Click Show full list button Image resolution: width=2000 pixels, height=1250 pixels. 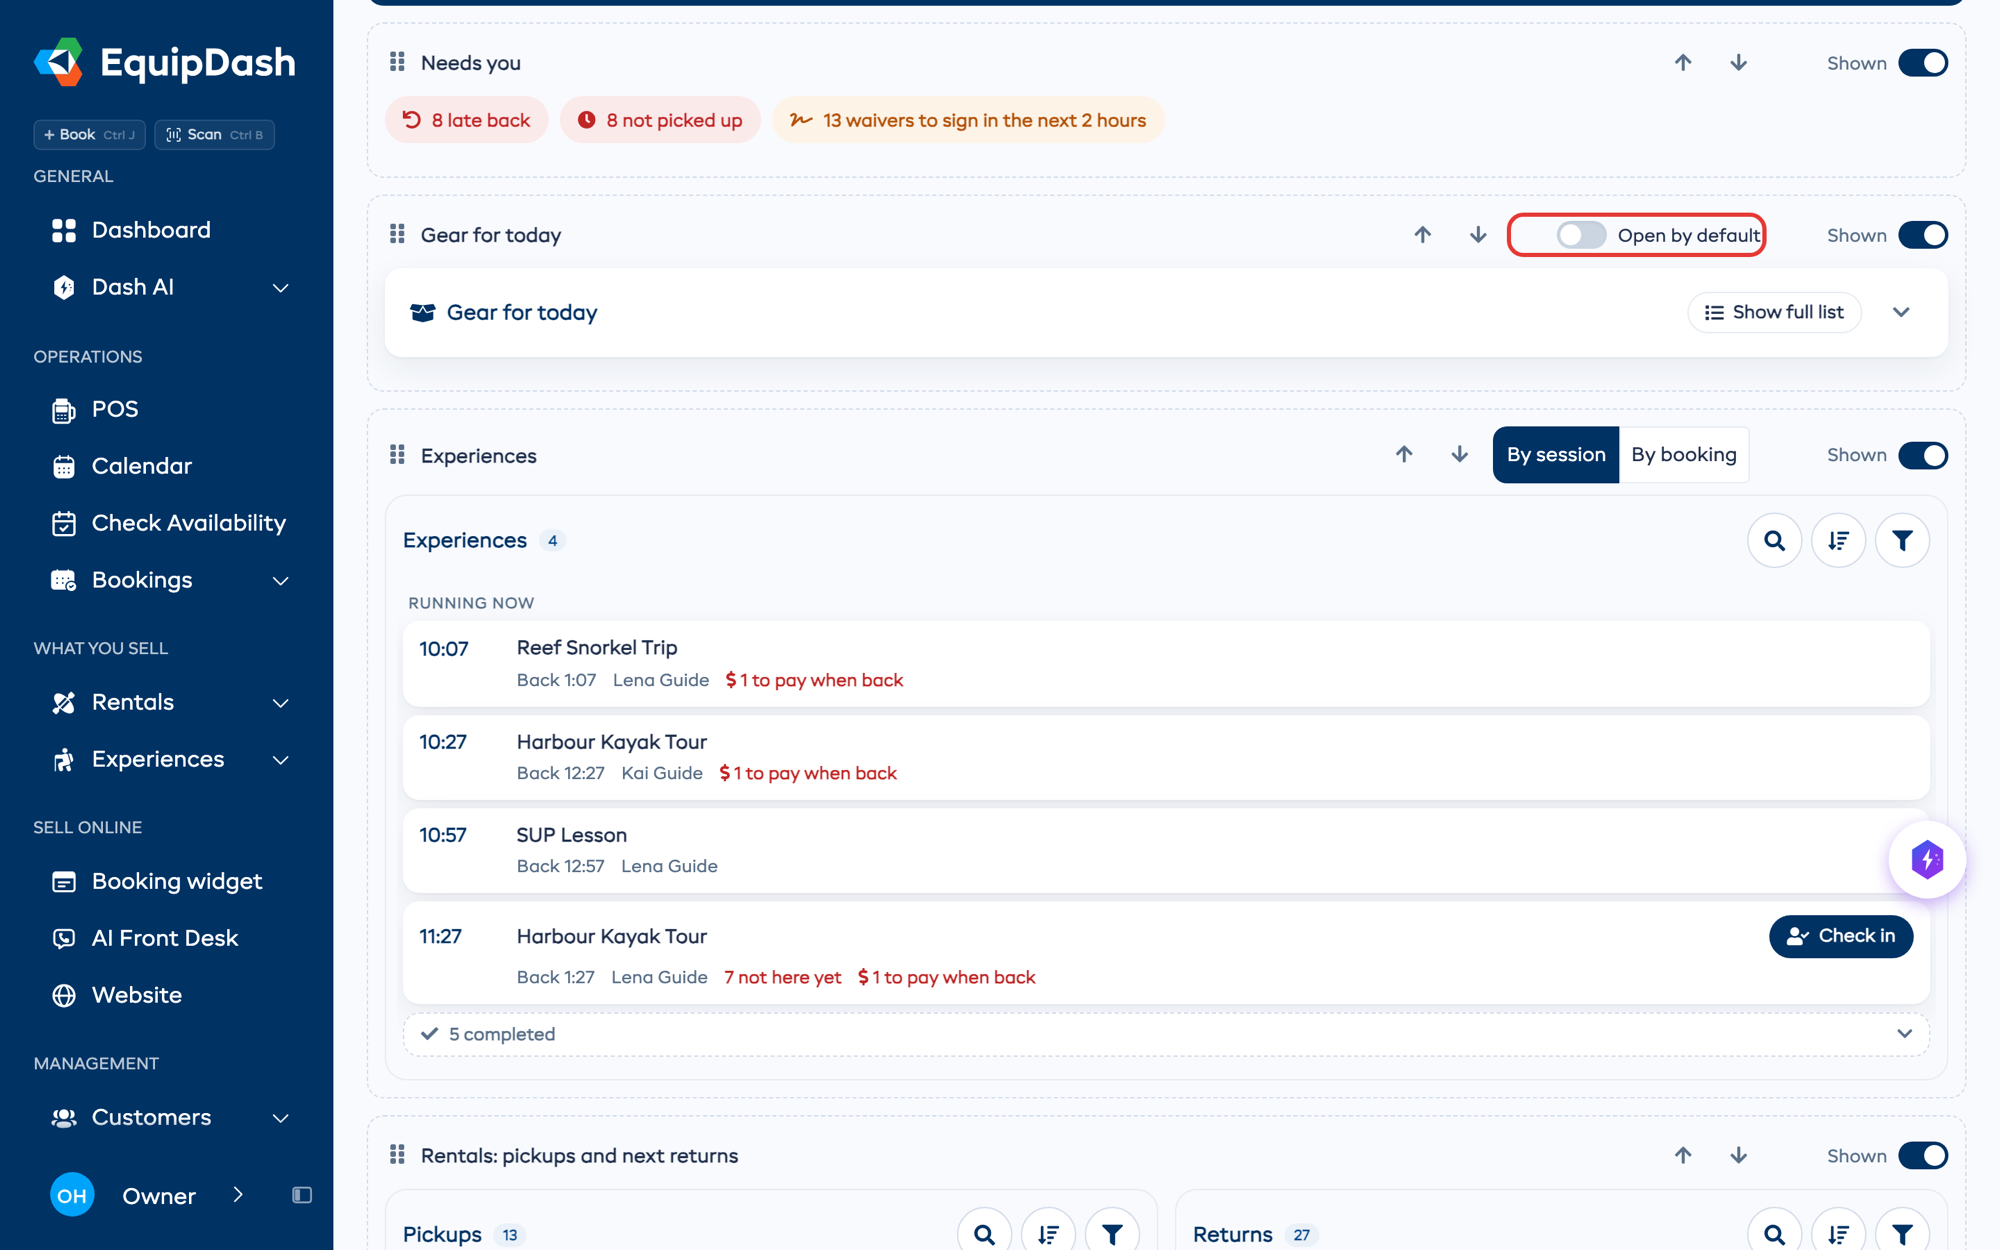pos(1774,313)
